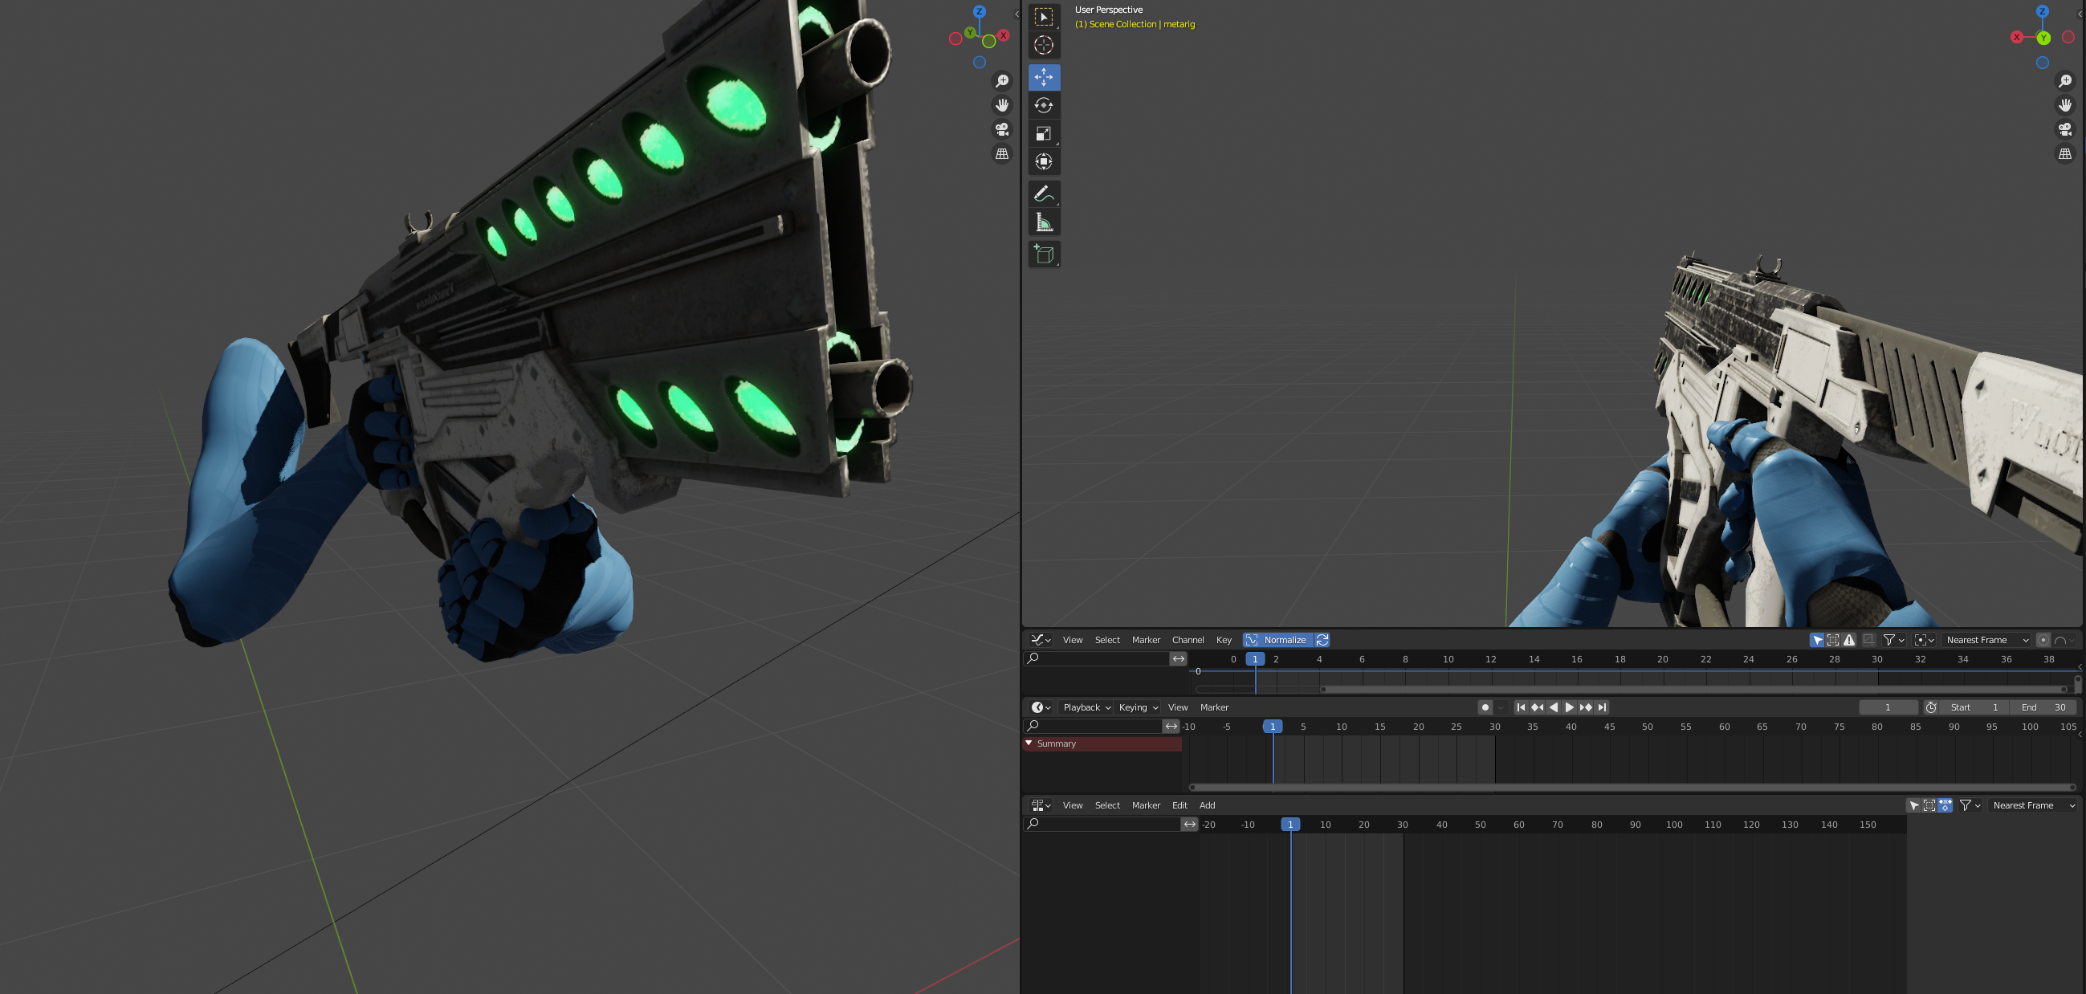The width and height of the screenshot is (2086, 994).
Task: Open NLA editor View menu
Action: (1072, 805)
